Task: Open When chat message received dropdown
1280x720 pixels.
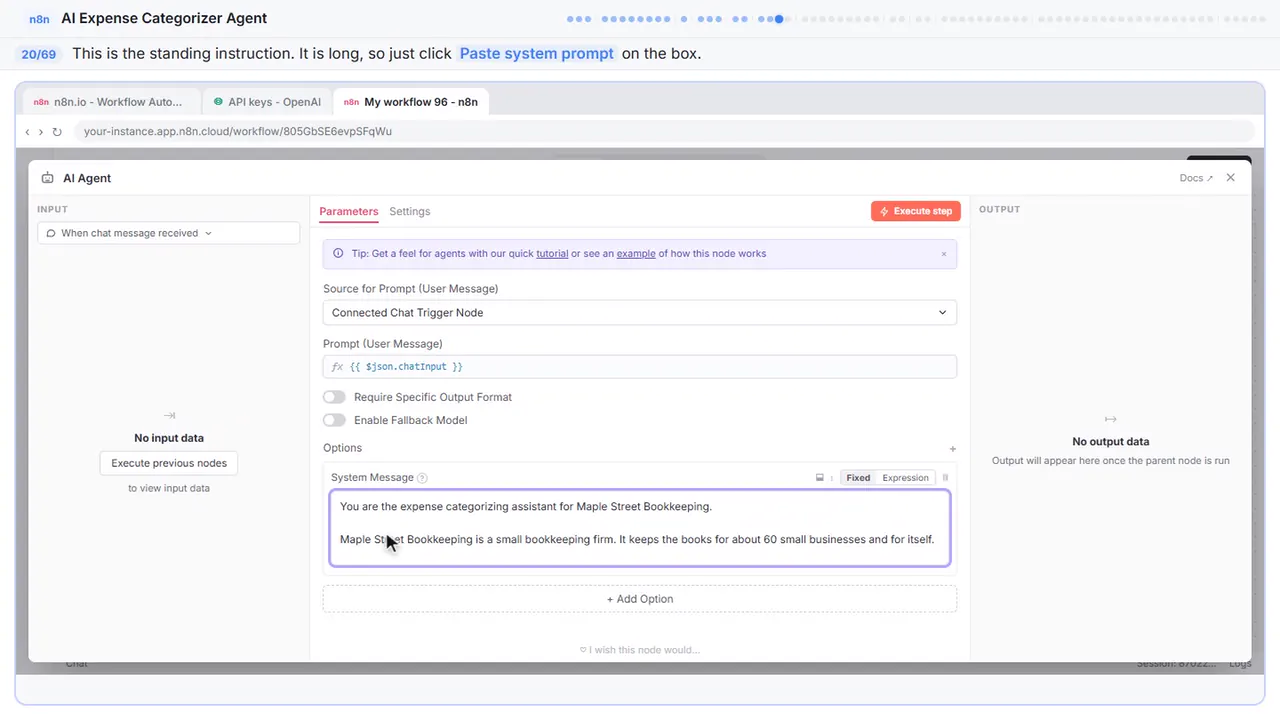Action: (x=169, y=233)
